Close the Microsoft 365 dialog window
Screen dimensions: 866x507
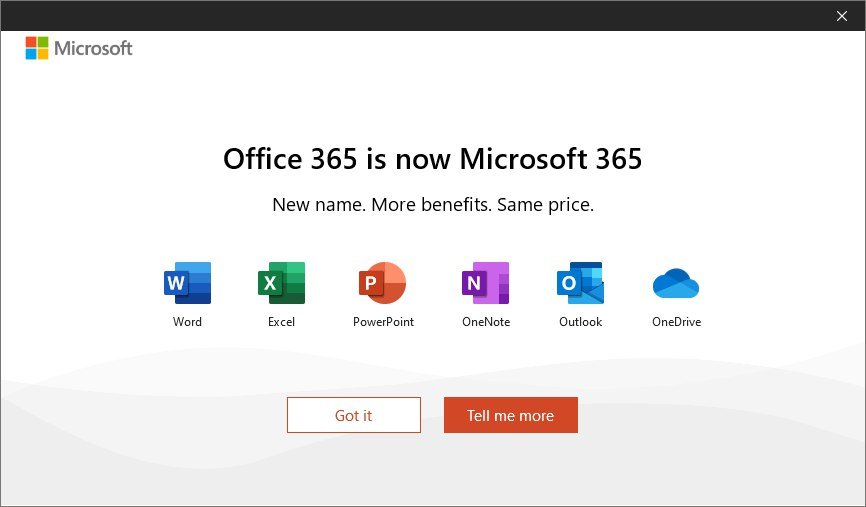coord(841,15)
